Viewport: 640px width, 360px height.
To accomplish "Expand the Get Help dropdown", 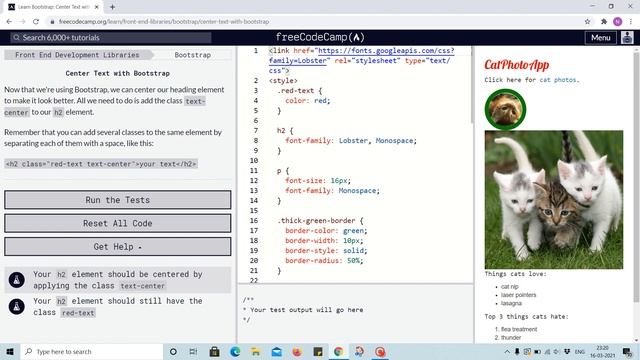I will tap(118, 247).
